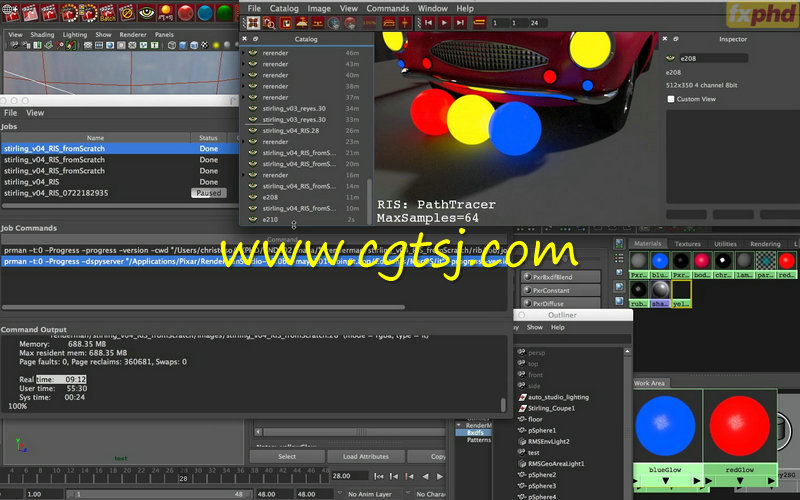Image resolution: width=800 pixels, height=500 pixels.
Task: Click the yellow light bulb viewport icon
Action: [216, 45]
